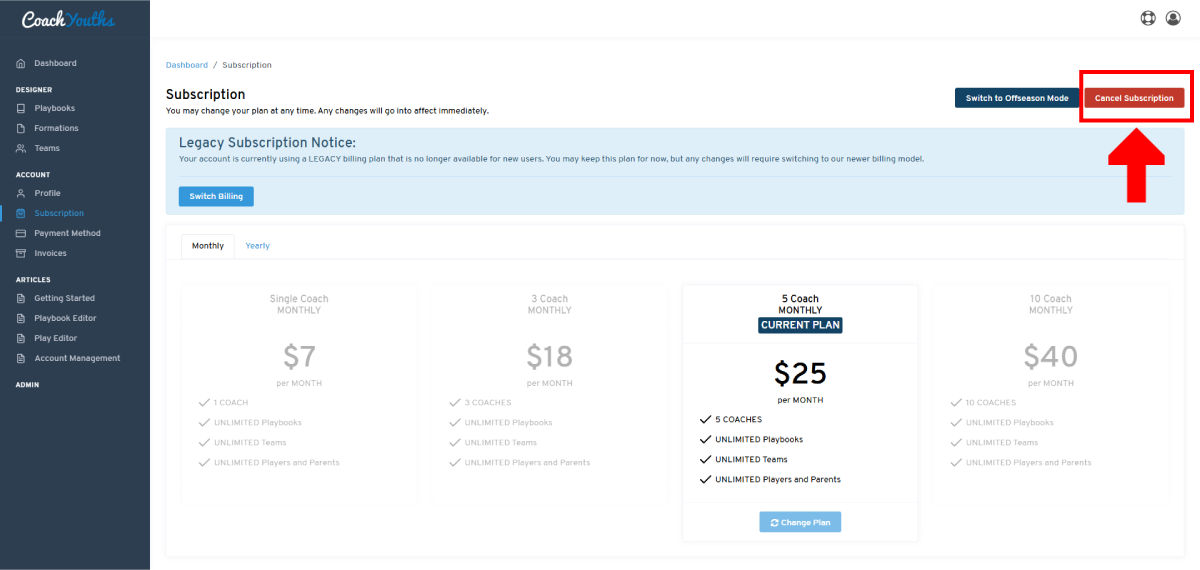The width and height of the screenshot is (1200, 570).
Task: Click the Subscription calendar icon
Action: click(x=21, y=213)
